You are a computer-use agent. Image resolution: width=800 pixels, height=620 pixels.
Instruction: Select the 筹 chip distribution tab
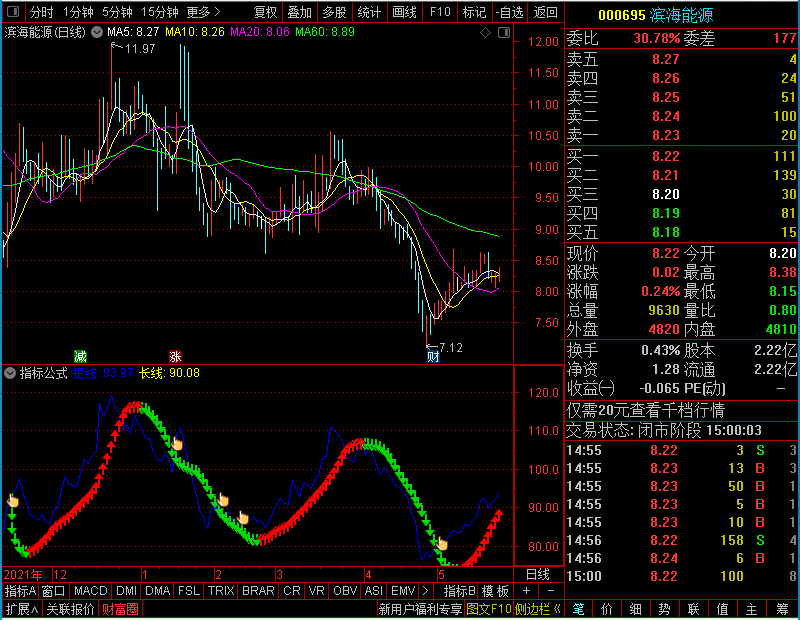point(782,609)
